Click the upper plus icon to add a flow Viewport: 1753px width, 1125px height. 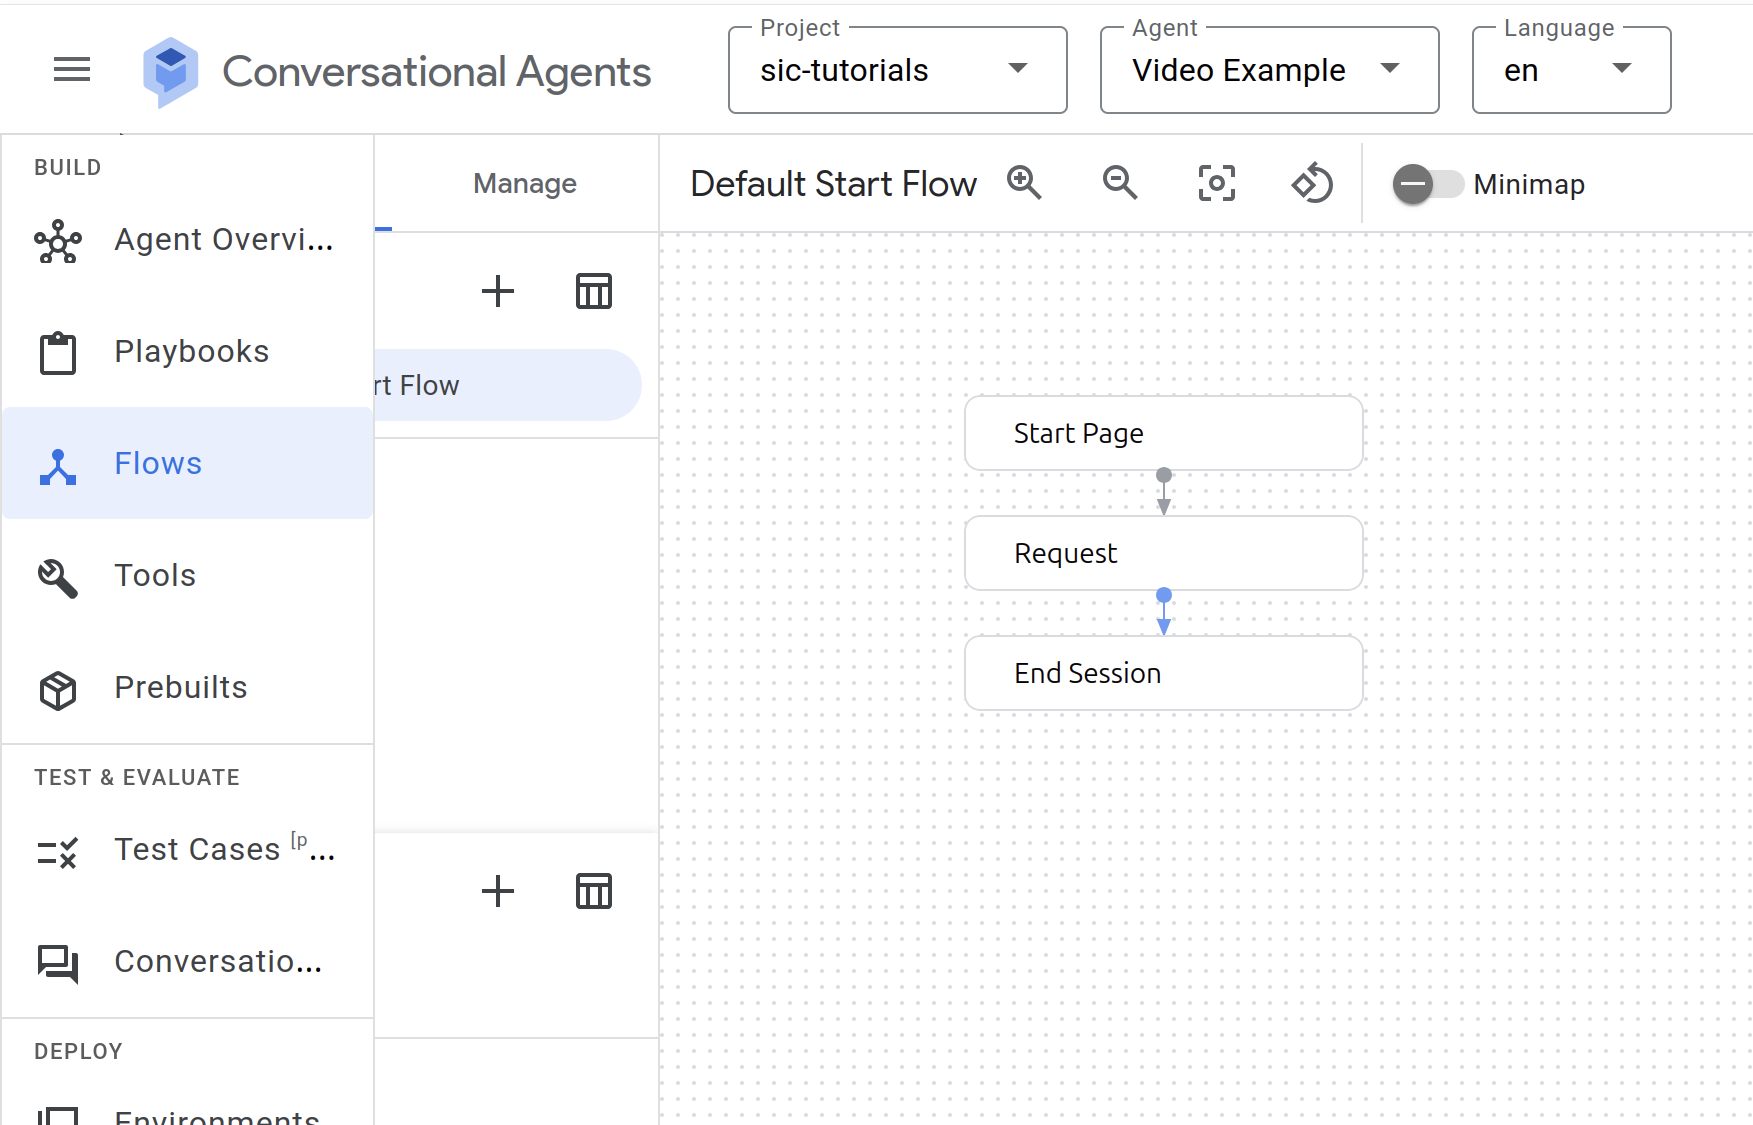[497, 291]
